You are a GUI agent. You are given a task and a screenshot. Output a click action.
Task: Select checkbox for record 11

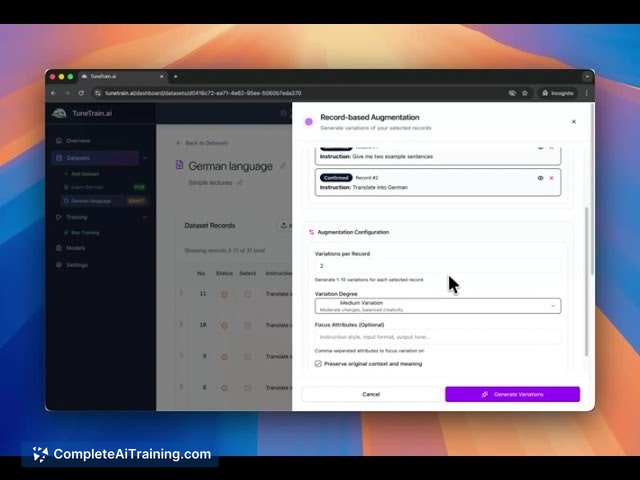tap(247, 294)
